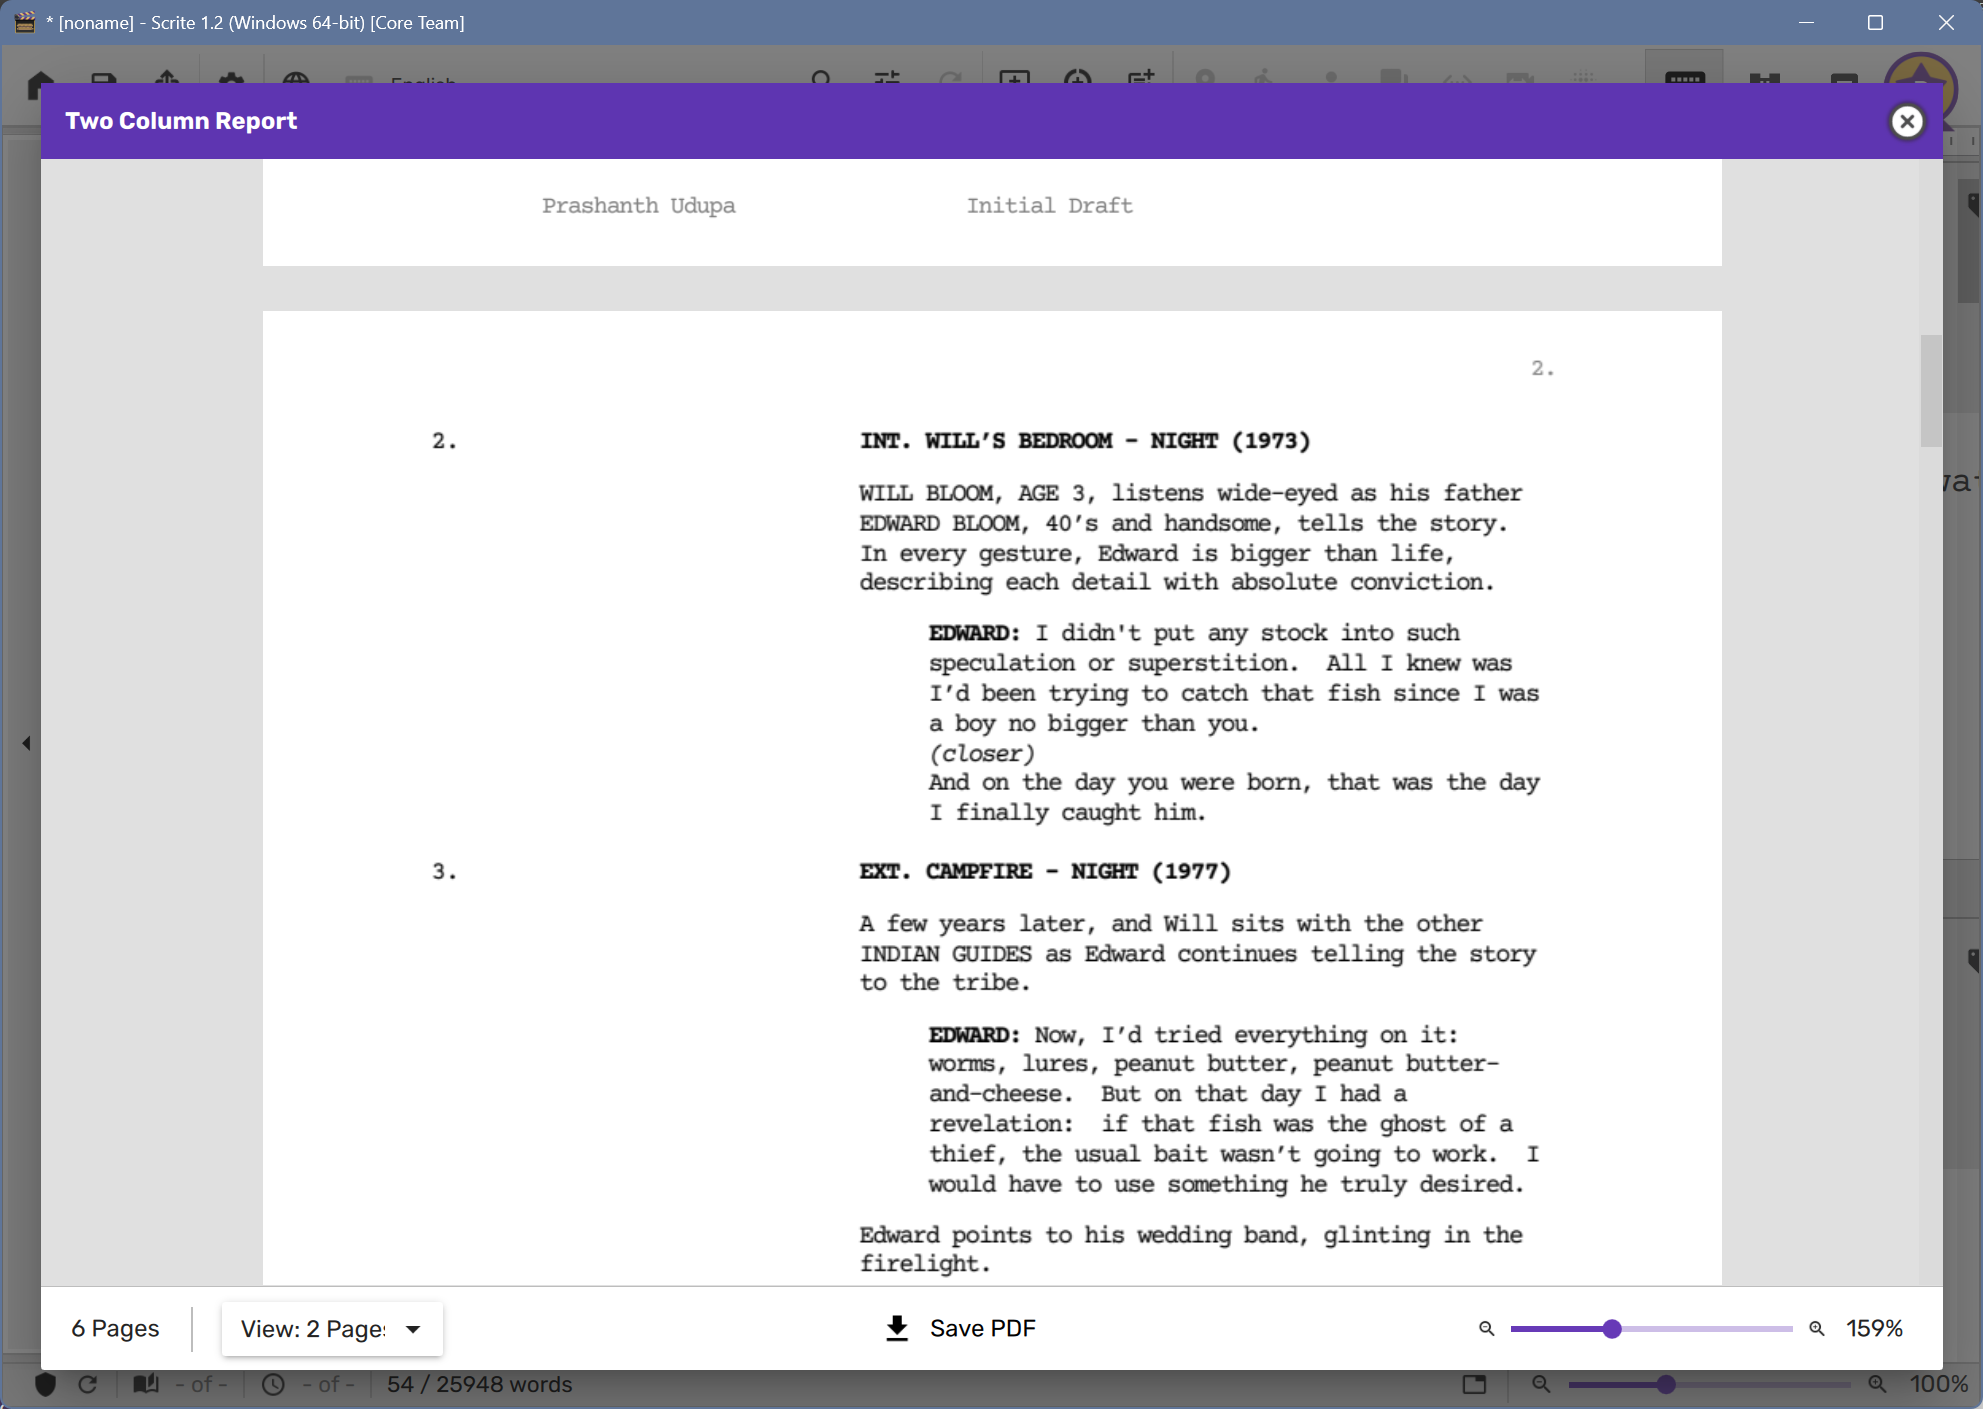Image resolution: width=1983 pixels, height=1409 pixels.
Task: Click the Two Column Report dialog title
Action: point(181,121)
